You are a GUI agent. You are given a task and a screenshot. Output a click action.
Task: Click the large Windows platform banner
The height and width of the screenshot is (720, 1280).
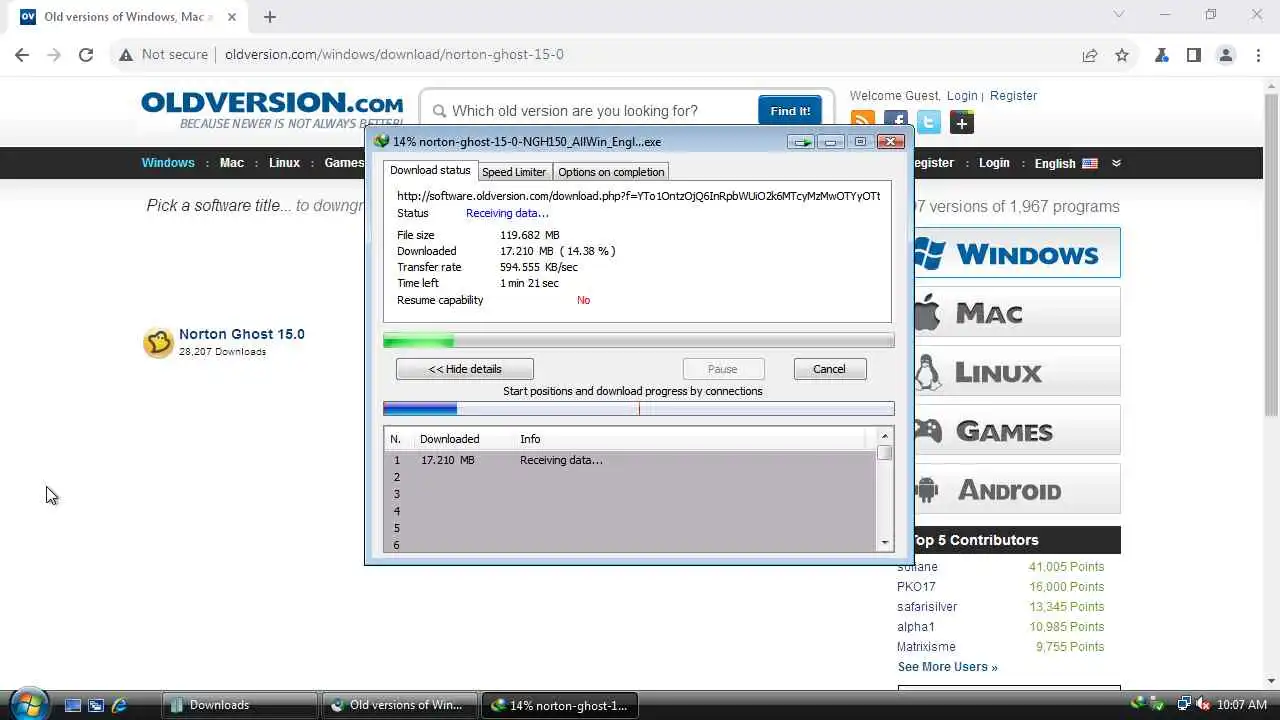click(x=1017, y=252)
